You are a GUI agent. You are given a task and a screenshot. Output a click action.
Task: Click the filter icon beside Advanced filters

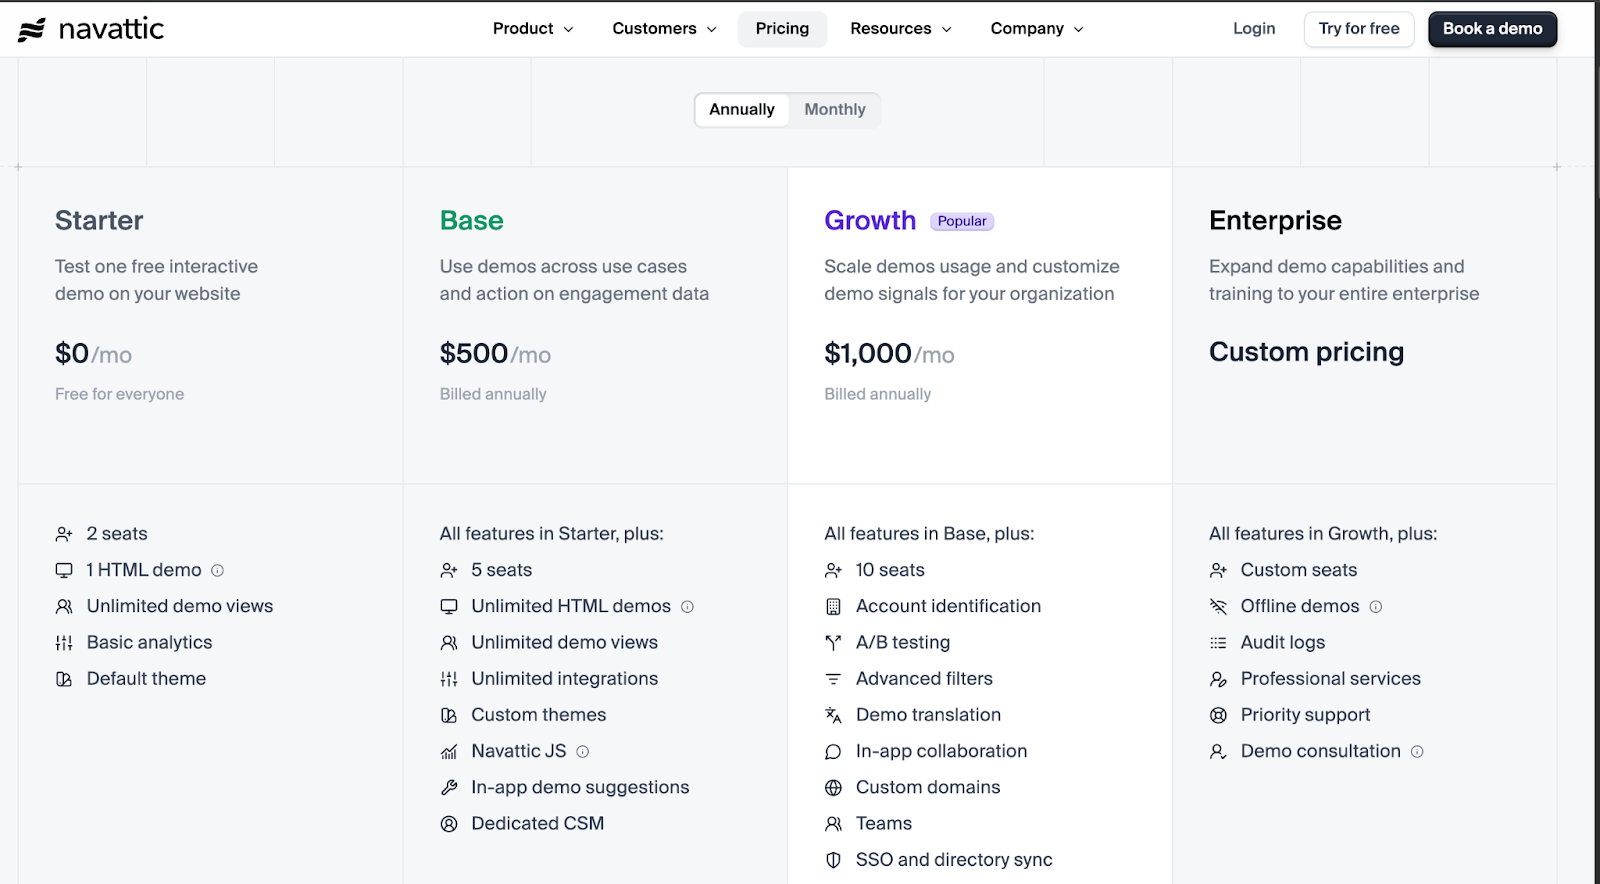833,679
